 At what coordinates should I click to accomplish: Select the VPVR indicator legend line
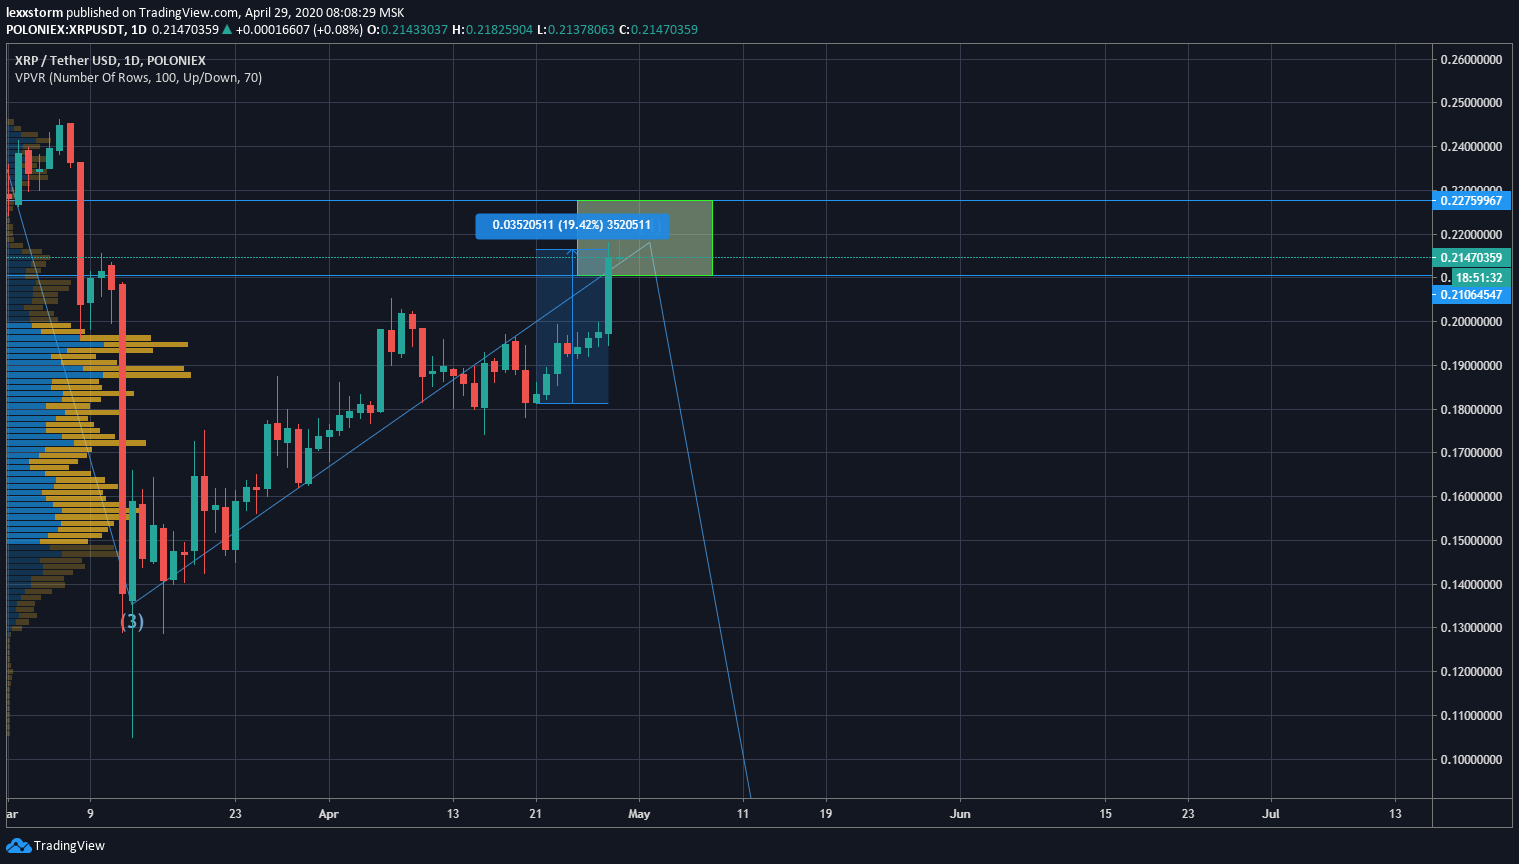point(138,78)
